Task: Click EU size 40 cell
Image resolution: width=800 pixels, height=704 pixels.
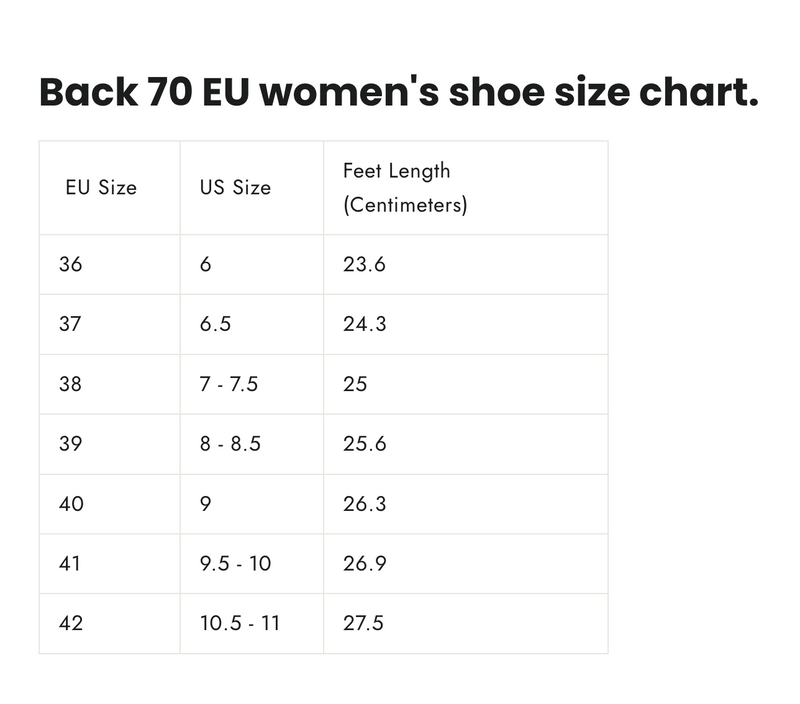Action: point(71,504)
